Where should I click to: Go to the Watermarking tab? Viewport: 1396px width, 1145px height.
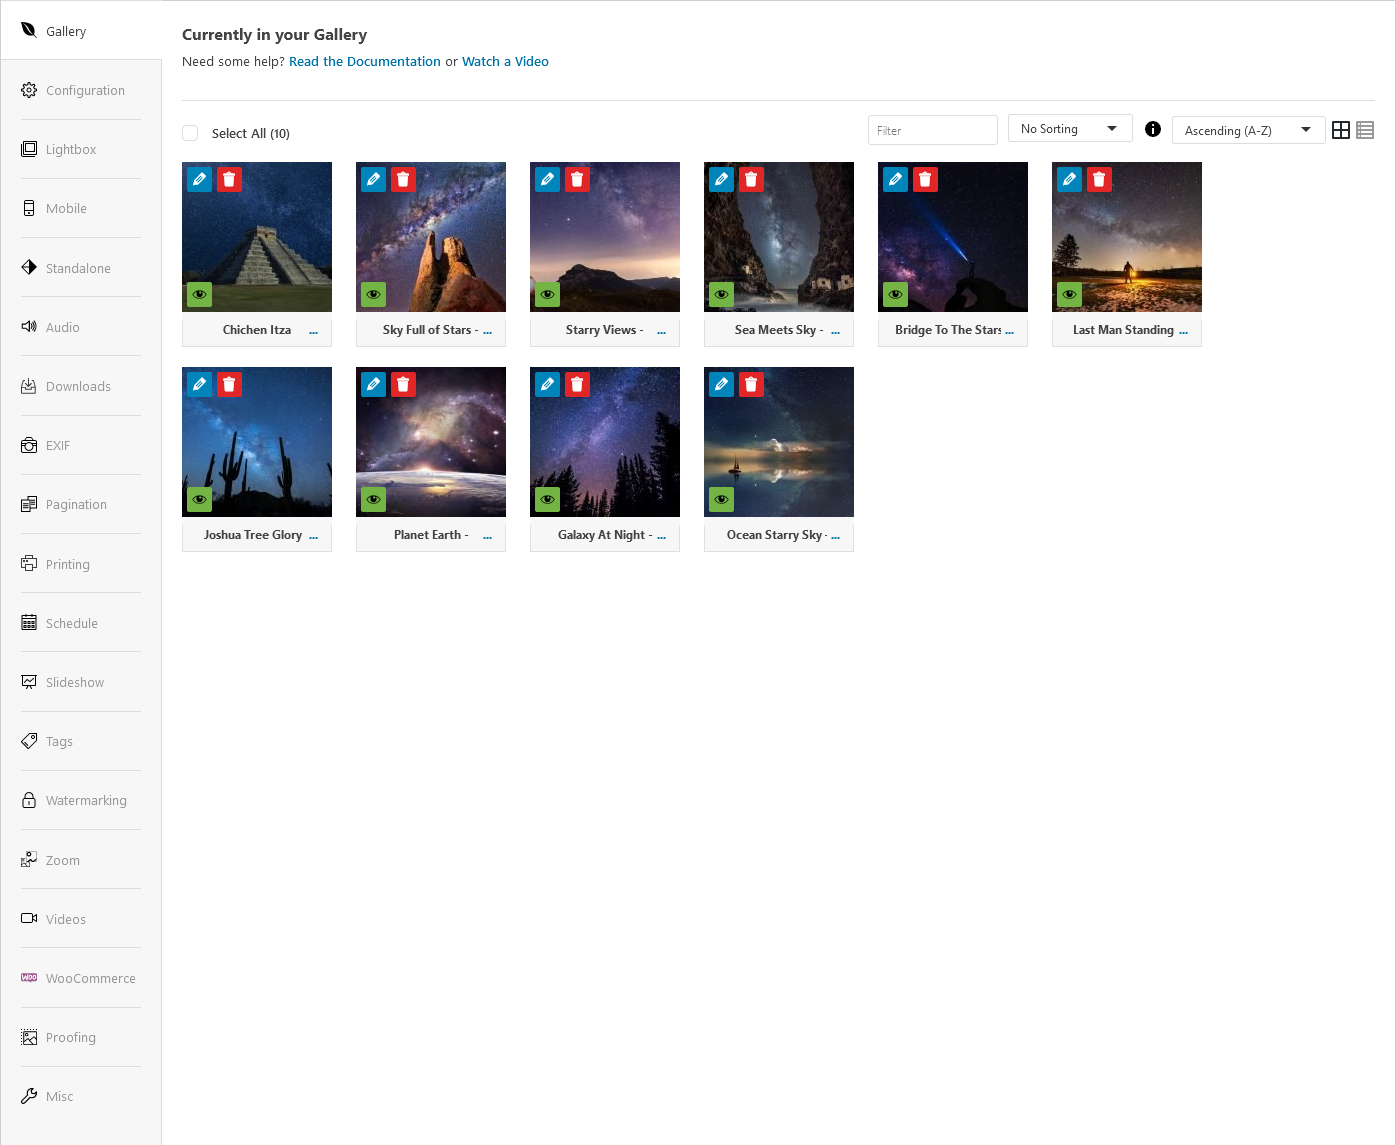86,800
